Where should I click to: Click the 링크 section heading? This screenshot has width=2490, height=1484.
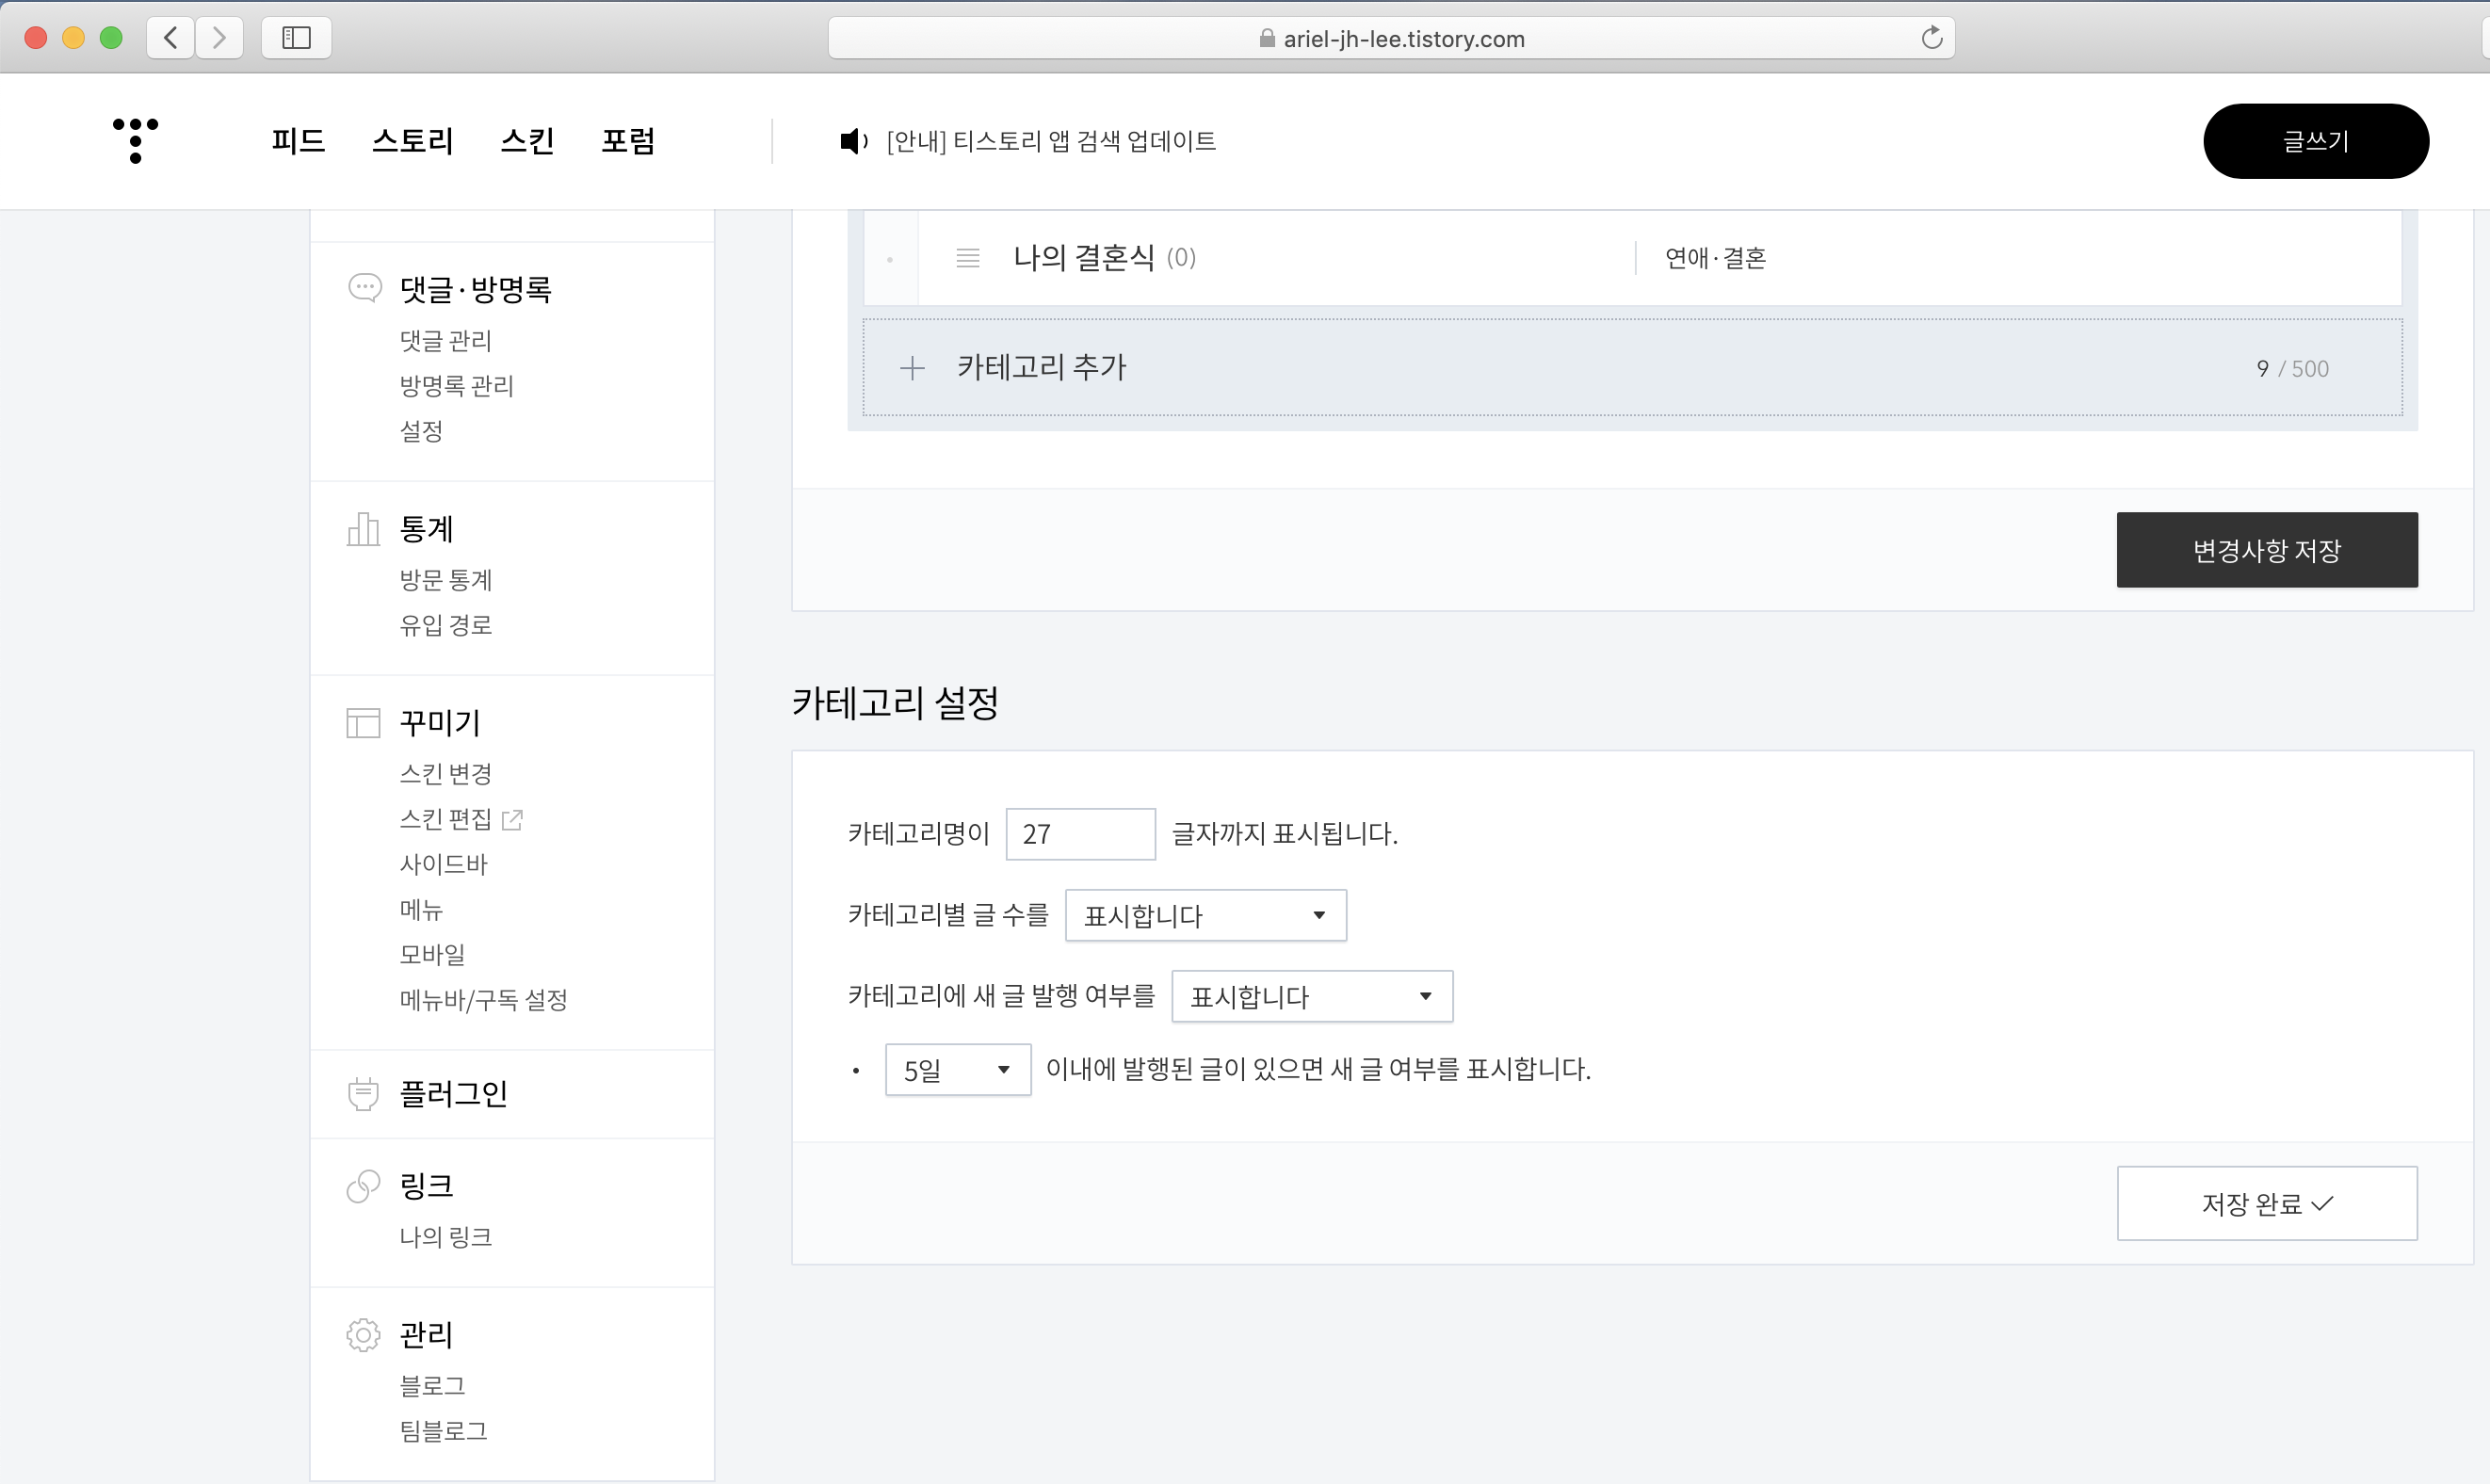pos(426,1185)
